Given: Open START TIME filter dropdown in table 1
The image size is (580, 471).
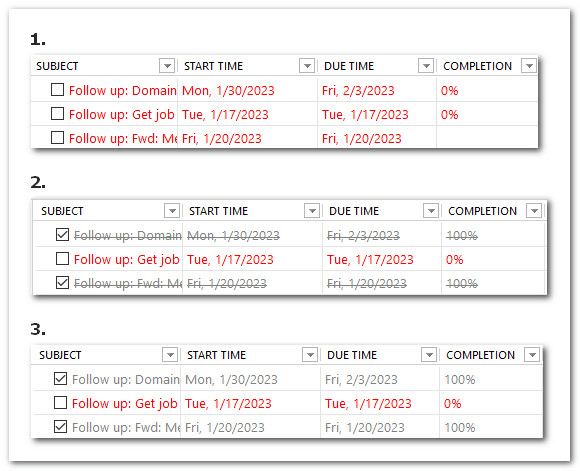Looking at the screenshot, I should [x=307, y=66].
